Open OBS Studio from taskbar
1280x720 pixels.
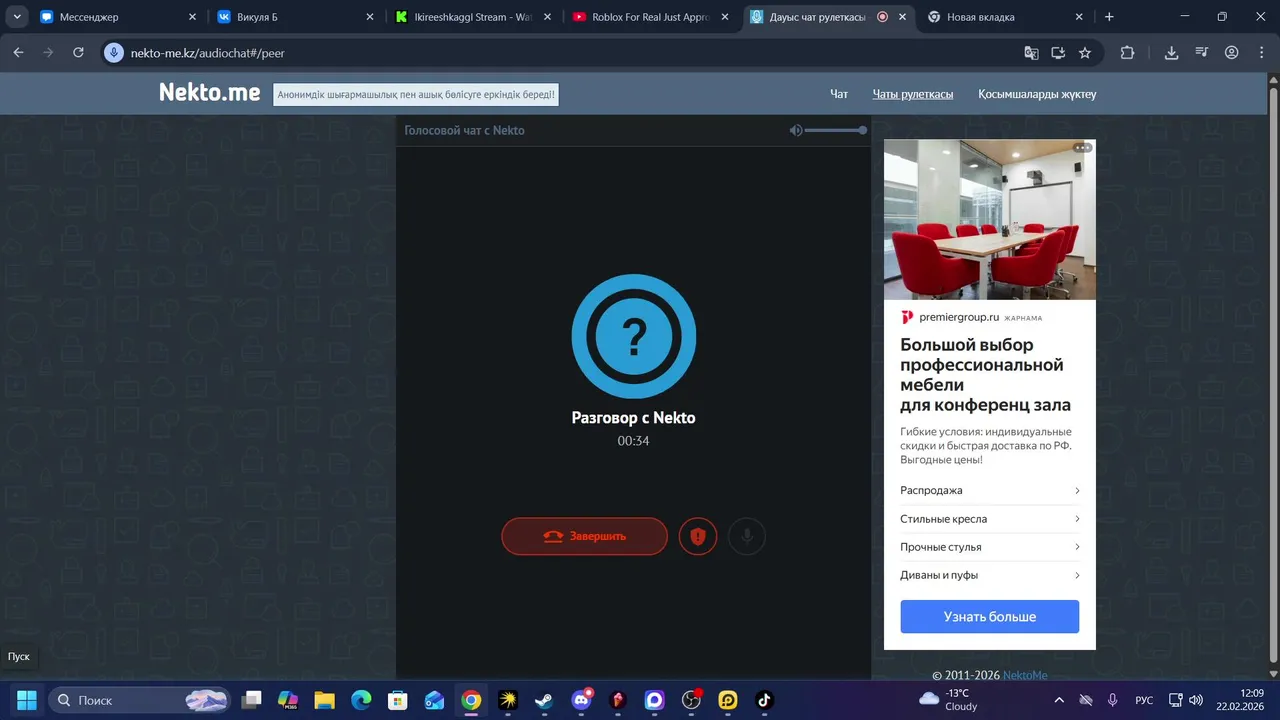click(x=691, y=700)
